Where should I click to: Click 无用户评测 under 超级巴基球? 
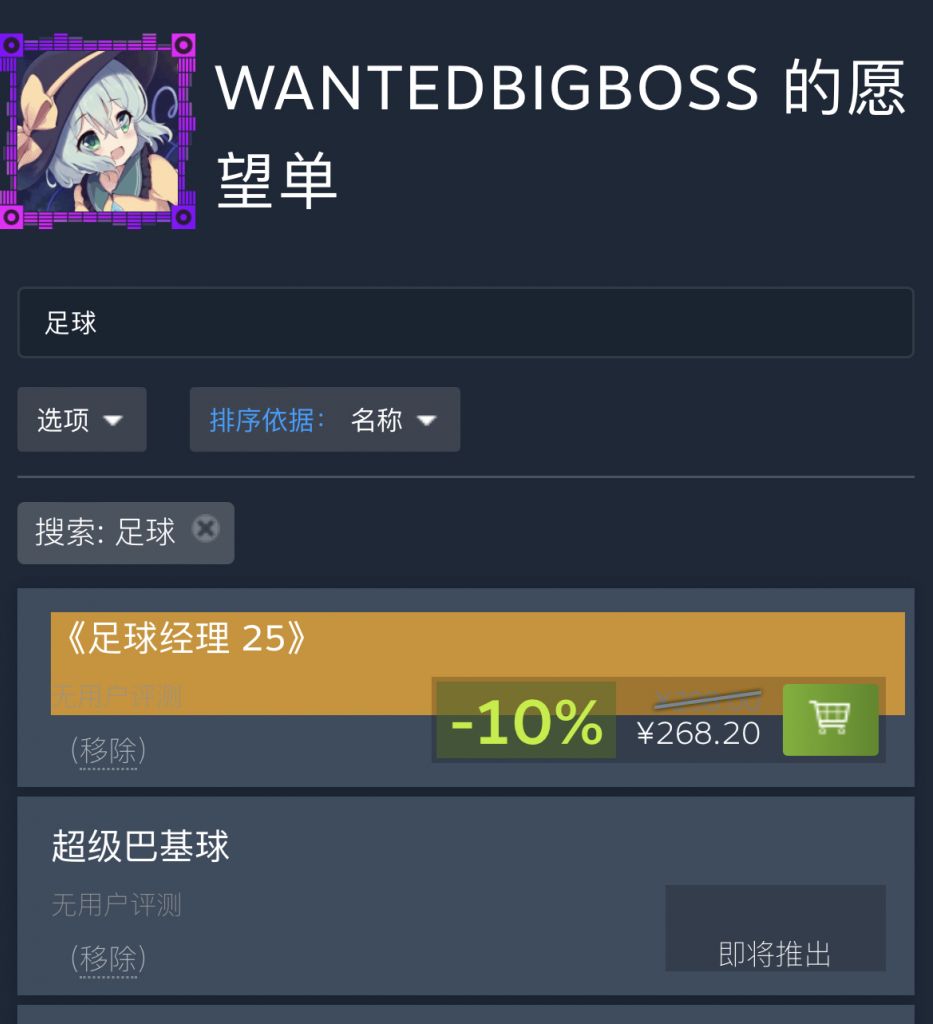(x=116, y=905)
